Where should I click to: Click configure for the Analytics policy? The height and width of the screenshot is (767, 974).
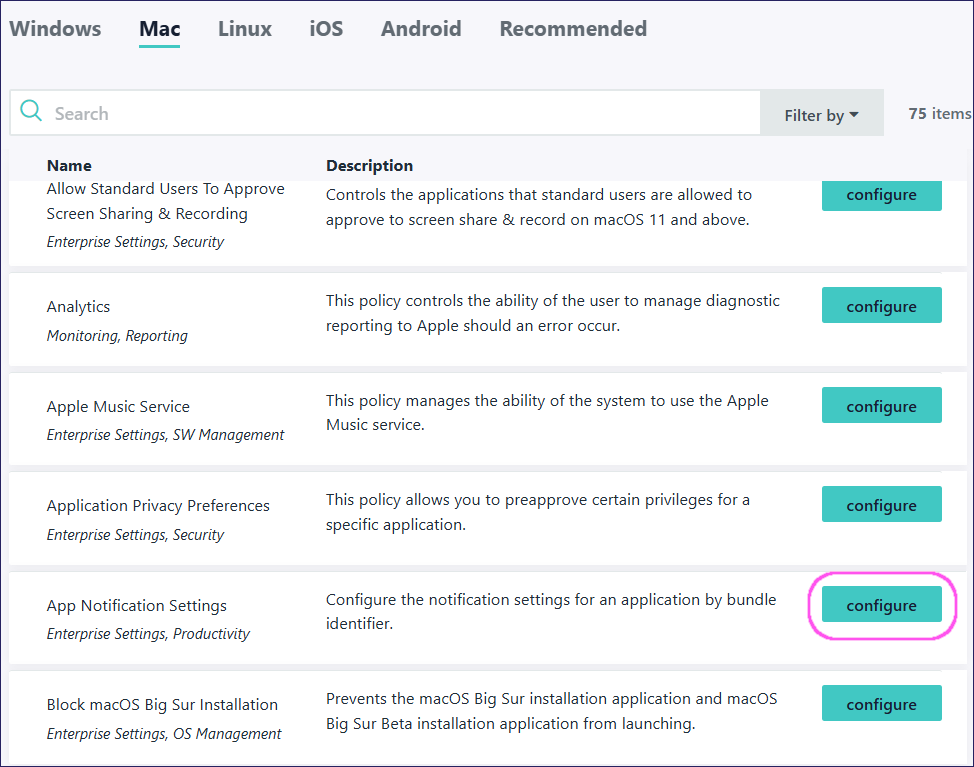pyautogui.click(x=881, y=306)
